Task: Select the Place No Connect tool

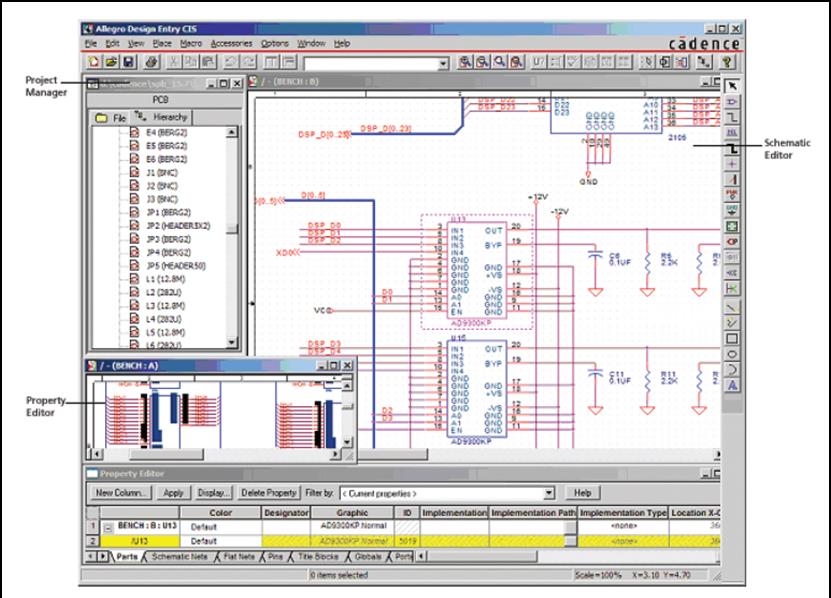Action: [x=732, y=289]
